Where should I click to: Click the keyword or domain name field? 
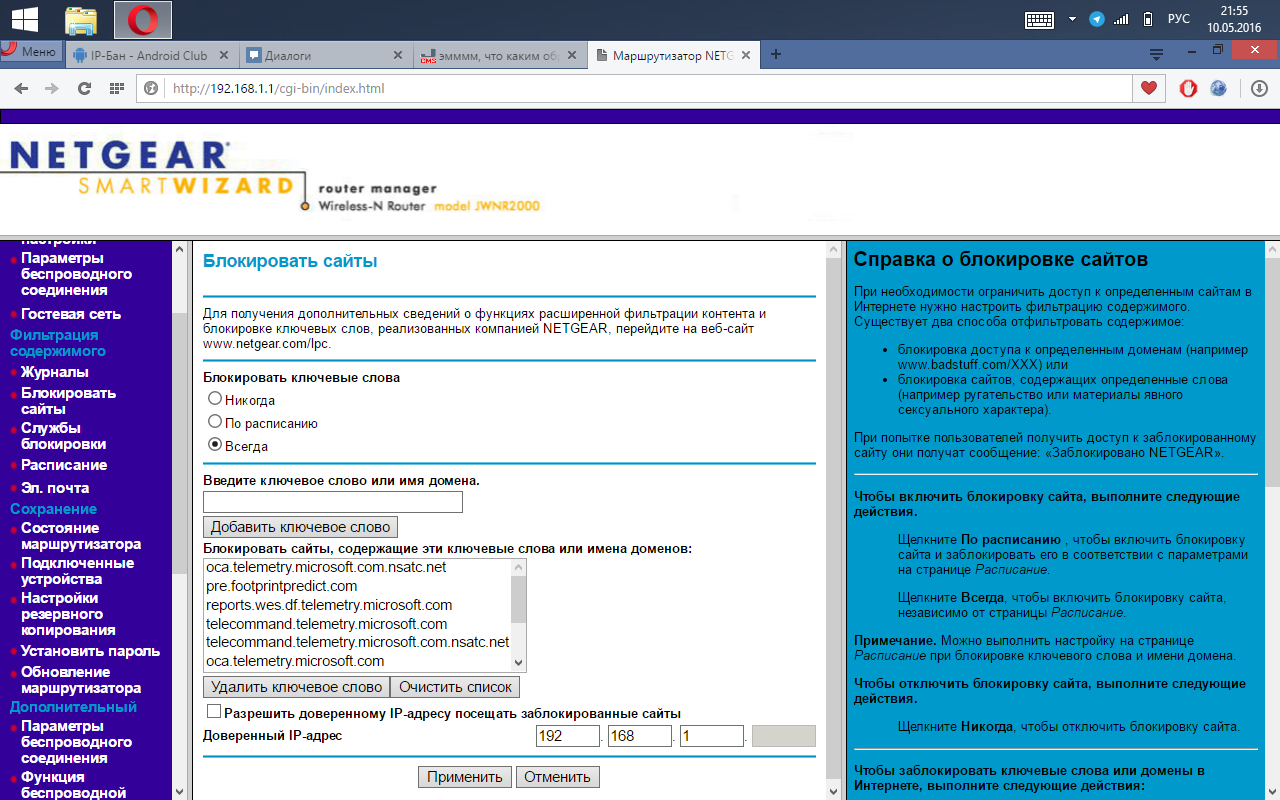333,502
